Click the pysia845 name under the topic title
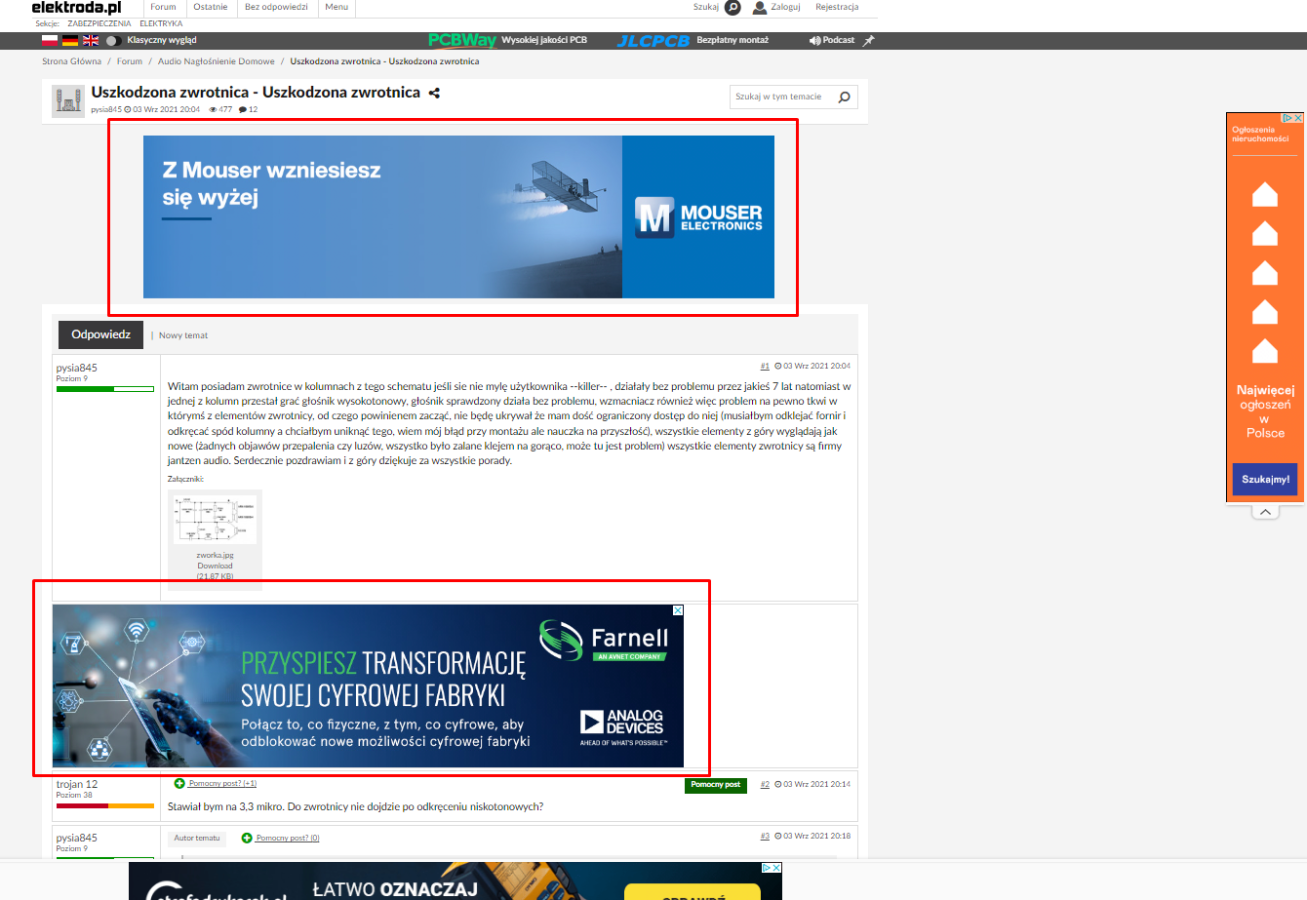1307x900 pixels. [106, 109]
